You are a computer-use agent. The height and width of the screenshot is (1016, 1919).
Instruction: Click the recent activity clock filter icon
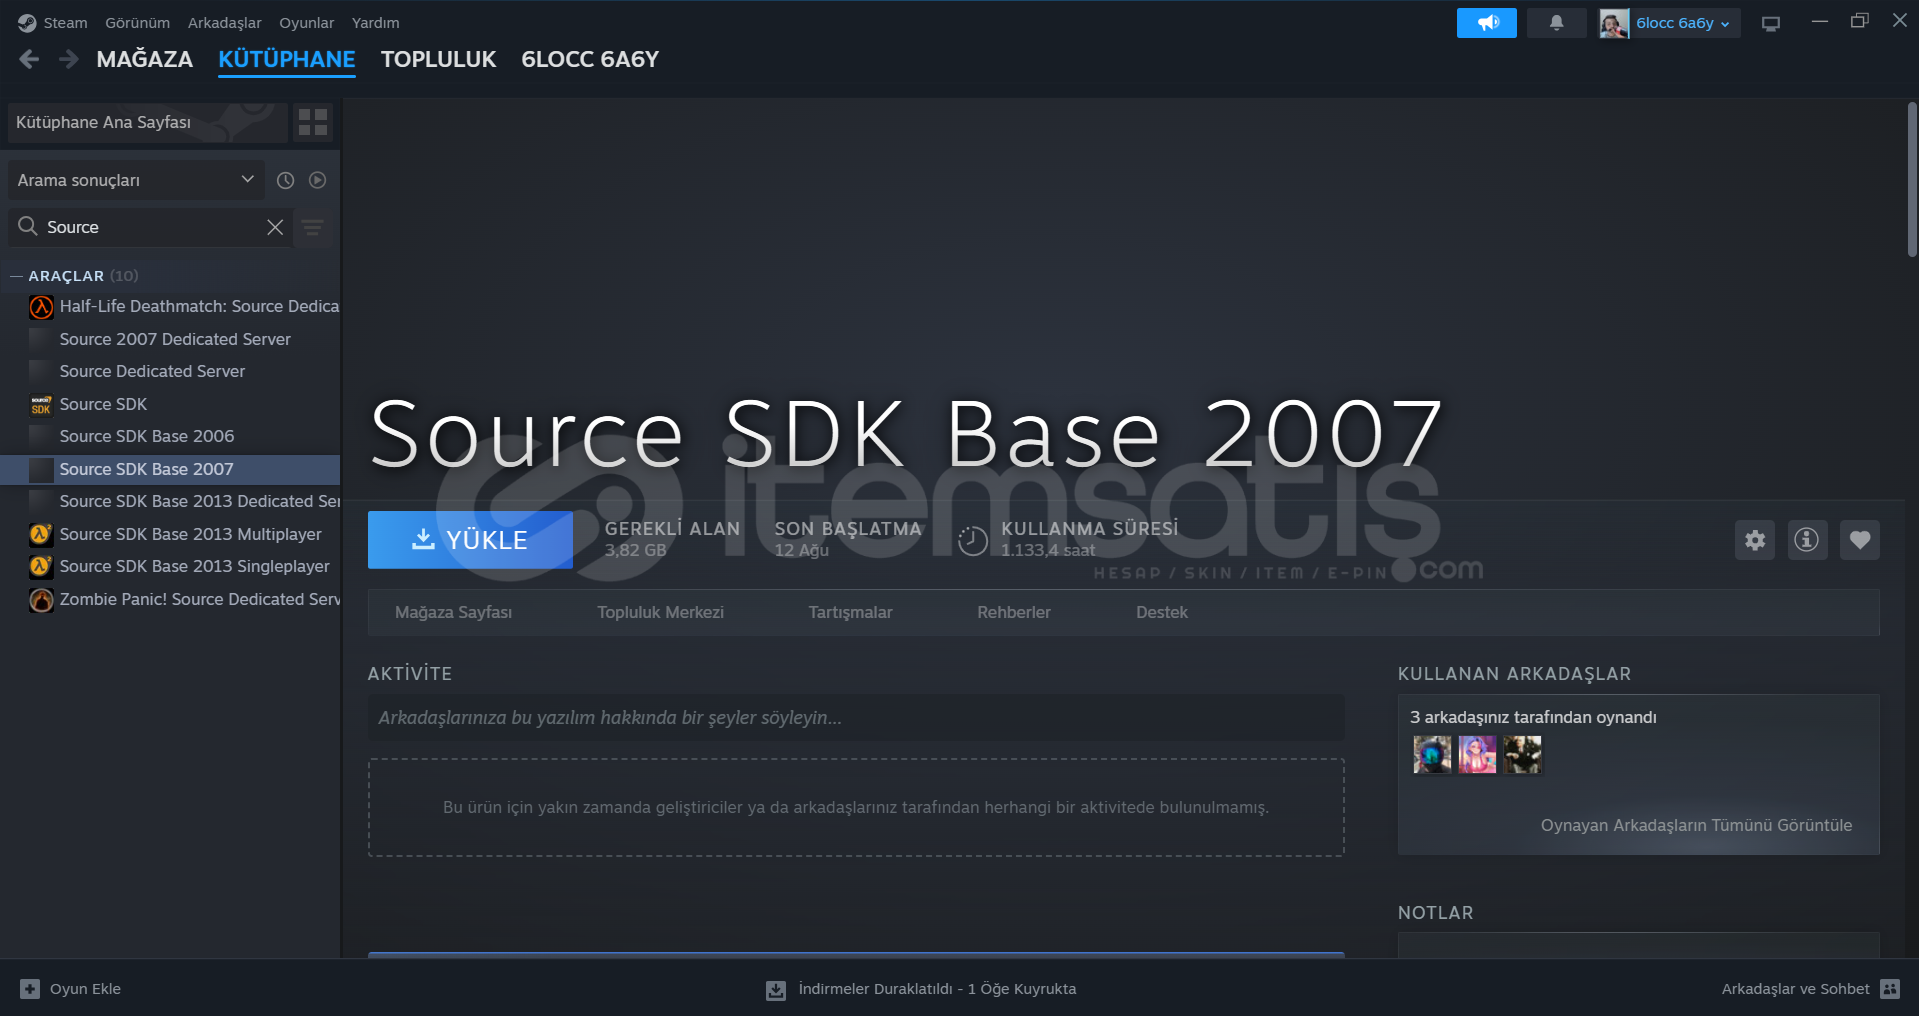coord(285,180)
